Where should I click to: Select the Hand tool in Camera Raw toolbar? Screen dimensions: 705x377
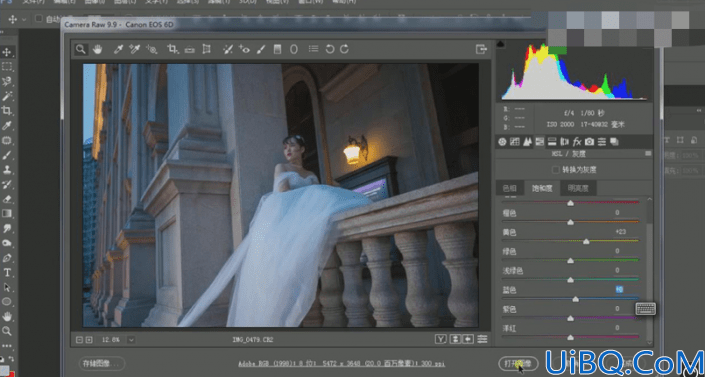pos(97,49)
